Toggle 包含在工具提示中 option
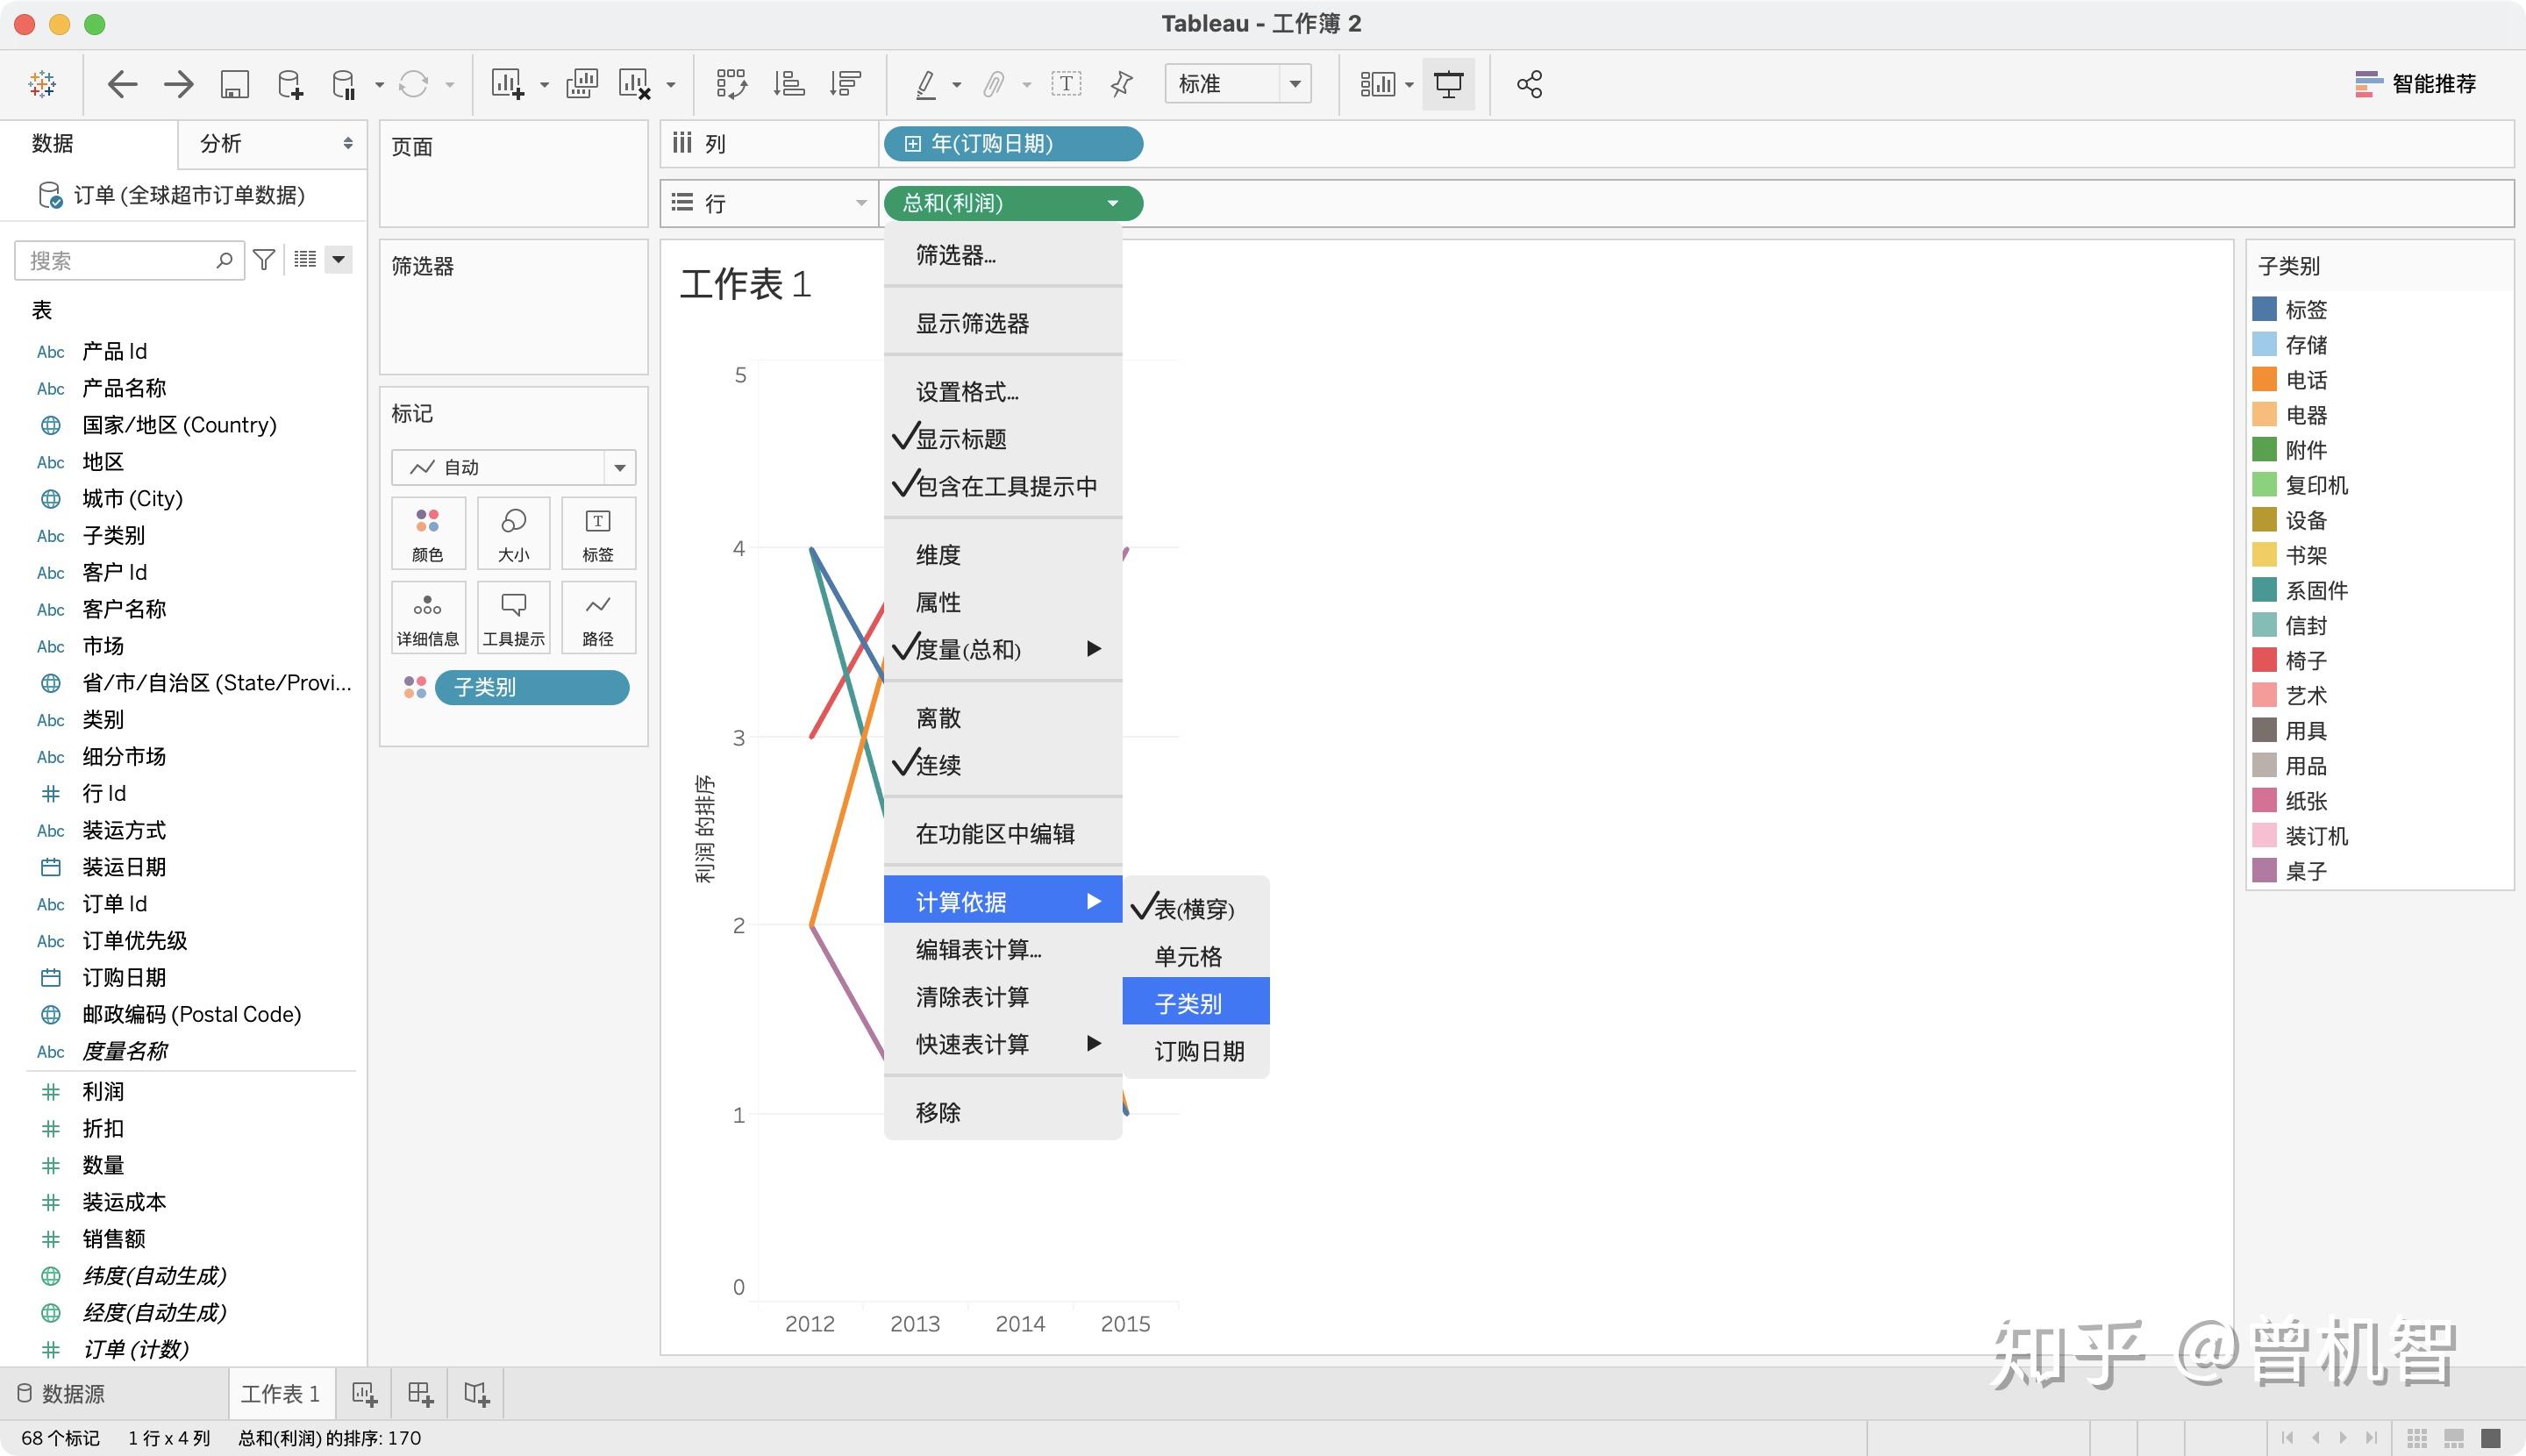 tap(1005, 486)
